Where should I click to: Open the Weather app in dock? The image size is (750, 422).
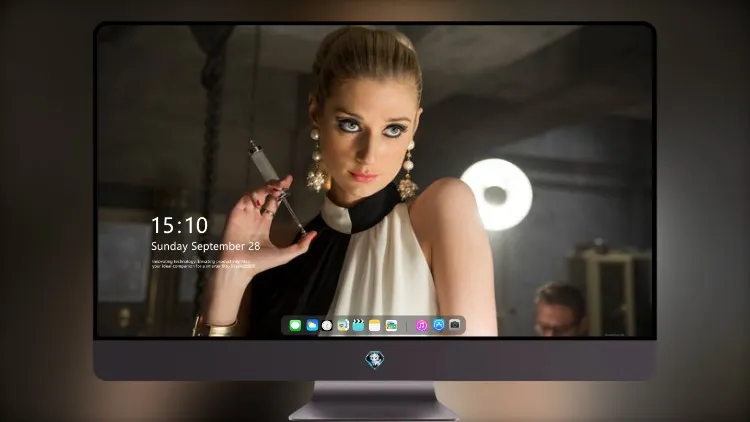click(312, 325)
